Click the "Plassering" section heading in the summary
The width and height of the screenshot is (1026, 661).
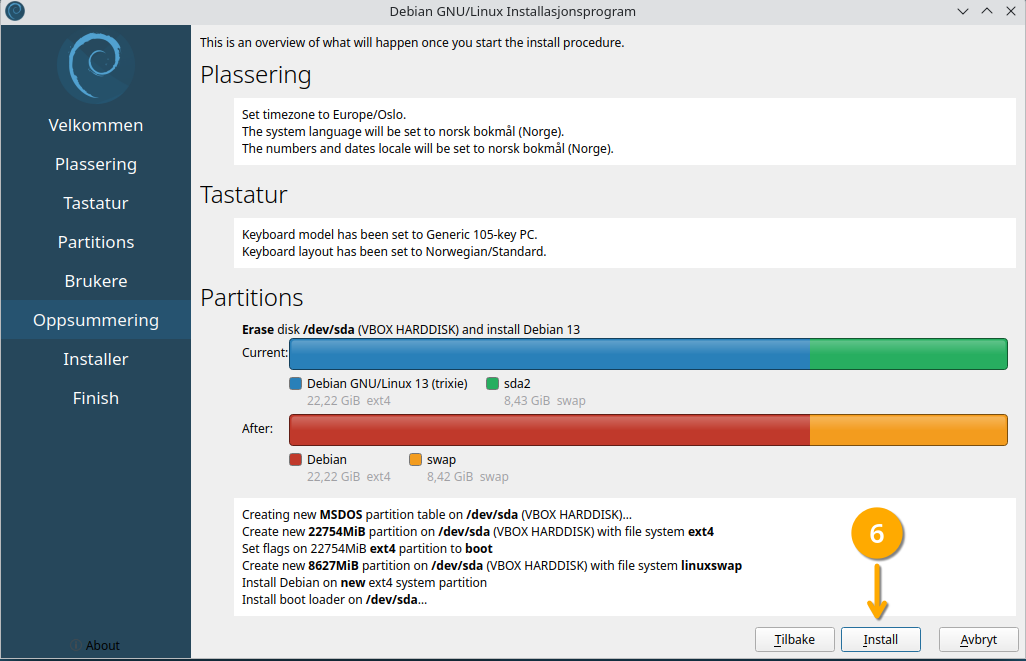point(256,75)
